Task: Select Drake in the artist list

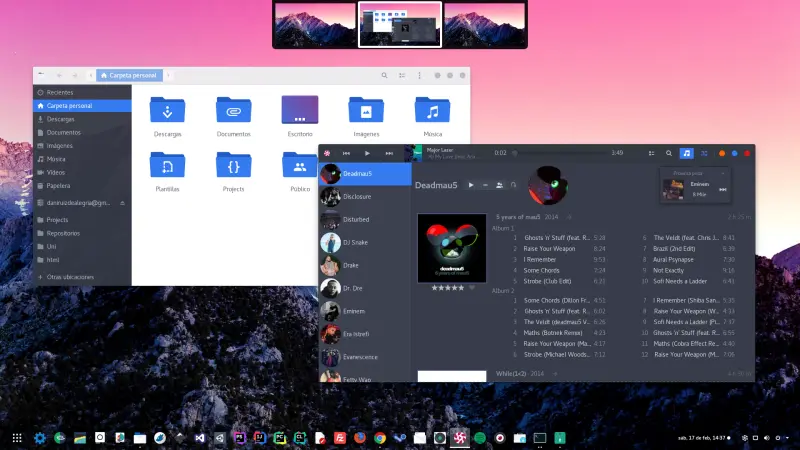Action: [365, 265]
